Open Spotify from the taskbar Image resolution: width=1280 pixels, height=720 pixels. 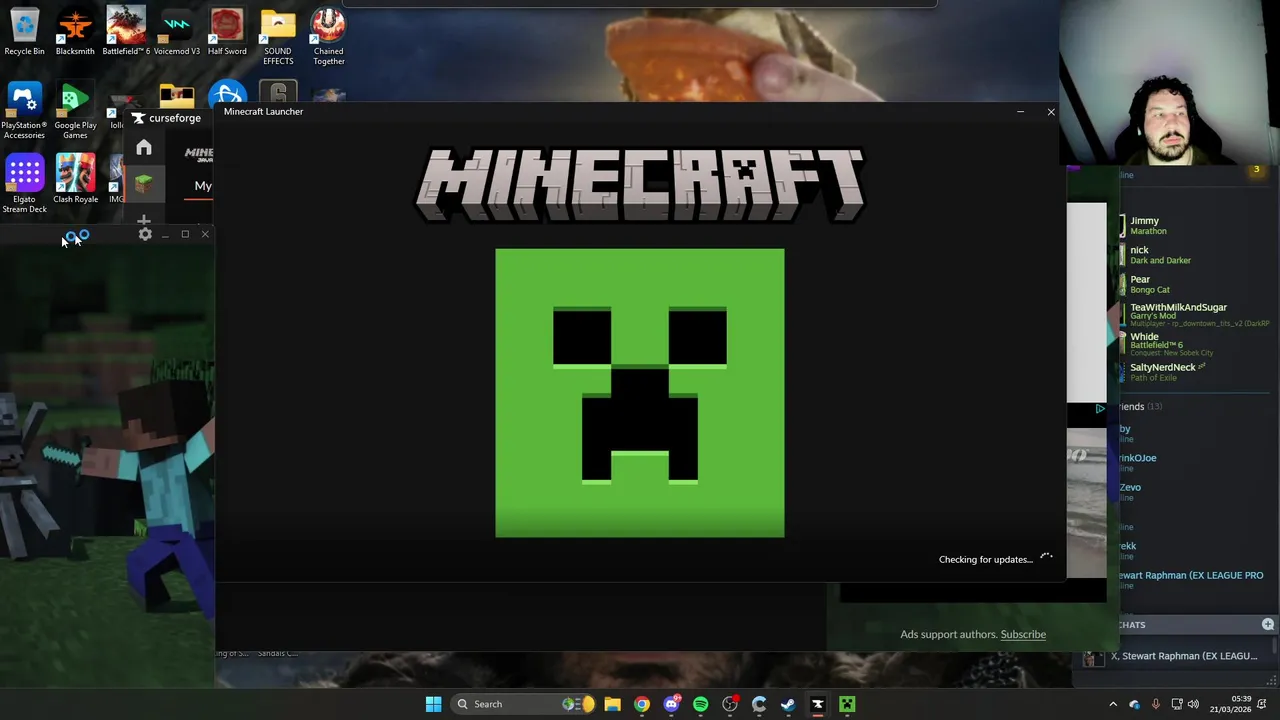click(x=700, y=704)
